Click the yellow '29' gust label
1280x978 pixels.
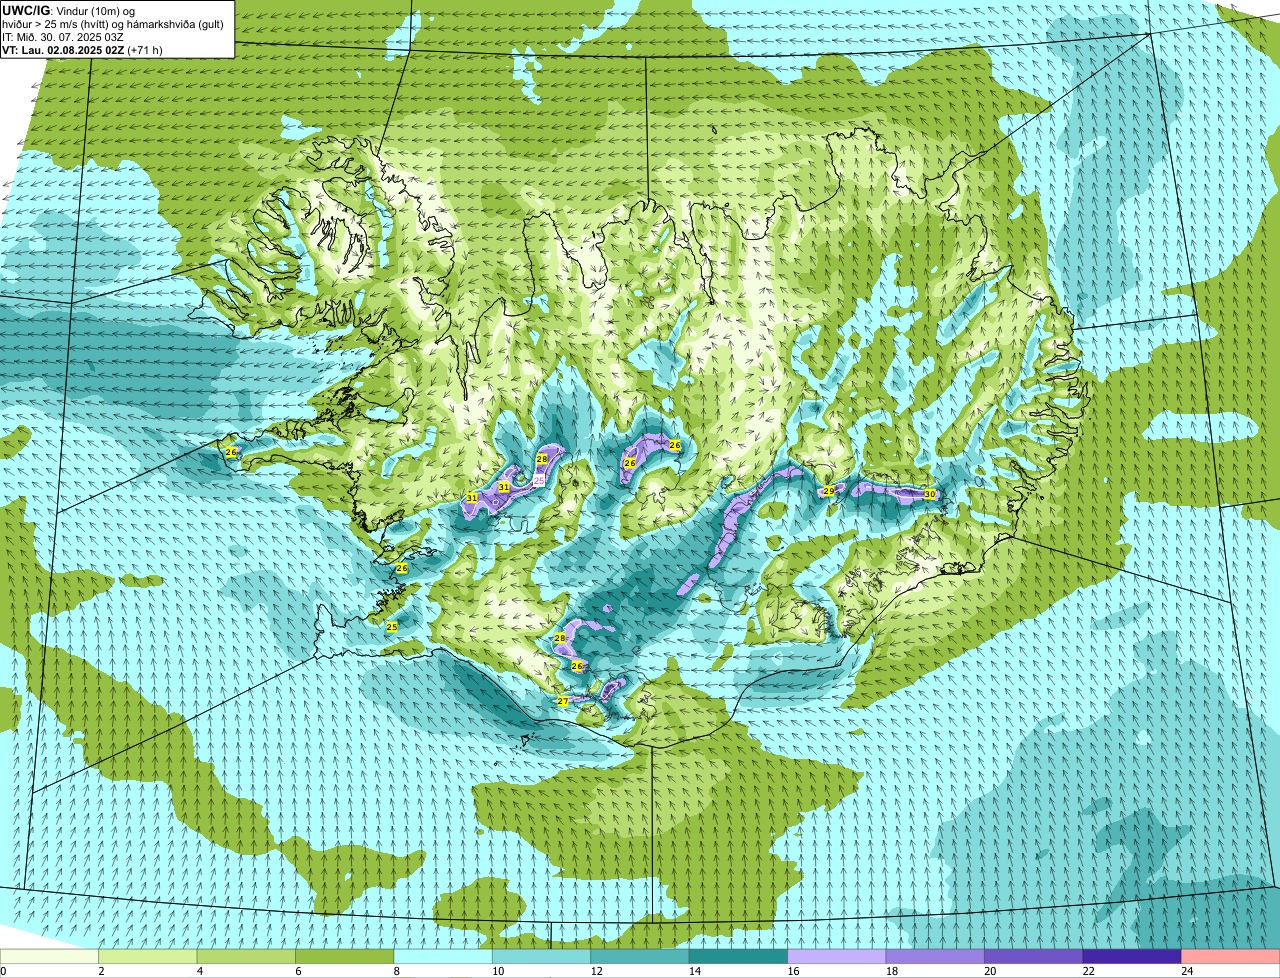point(829,491)
